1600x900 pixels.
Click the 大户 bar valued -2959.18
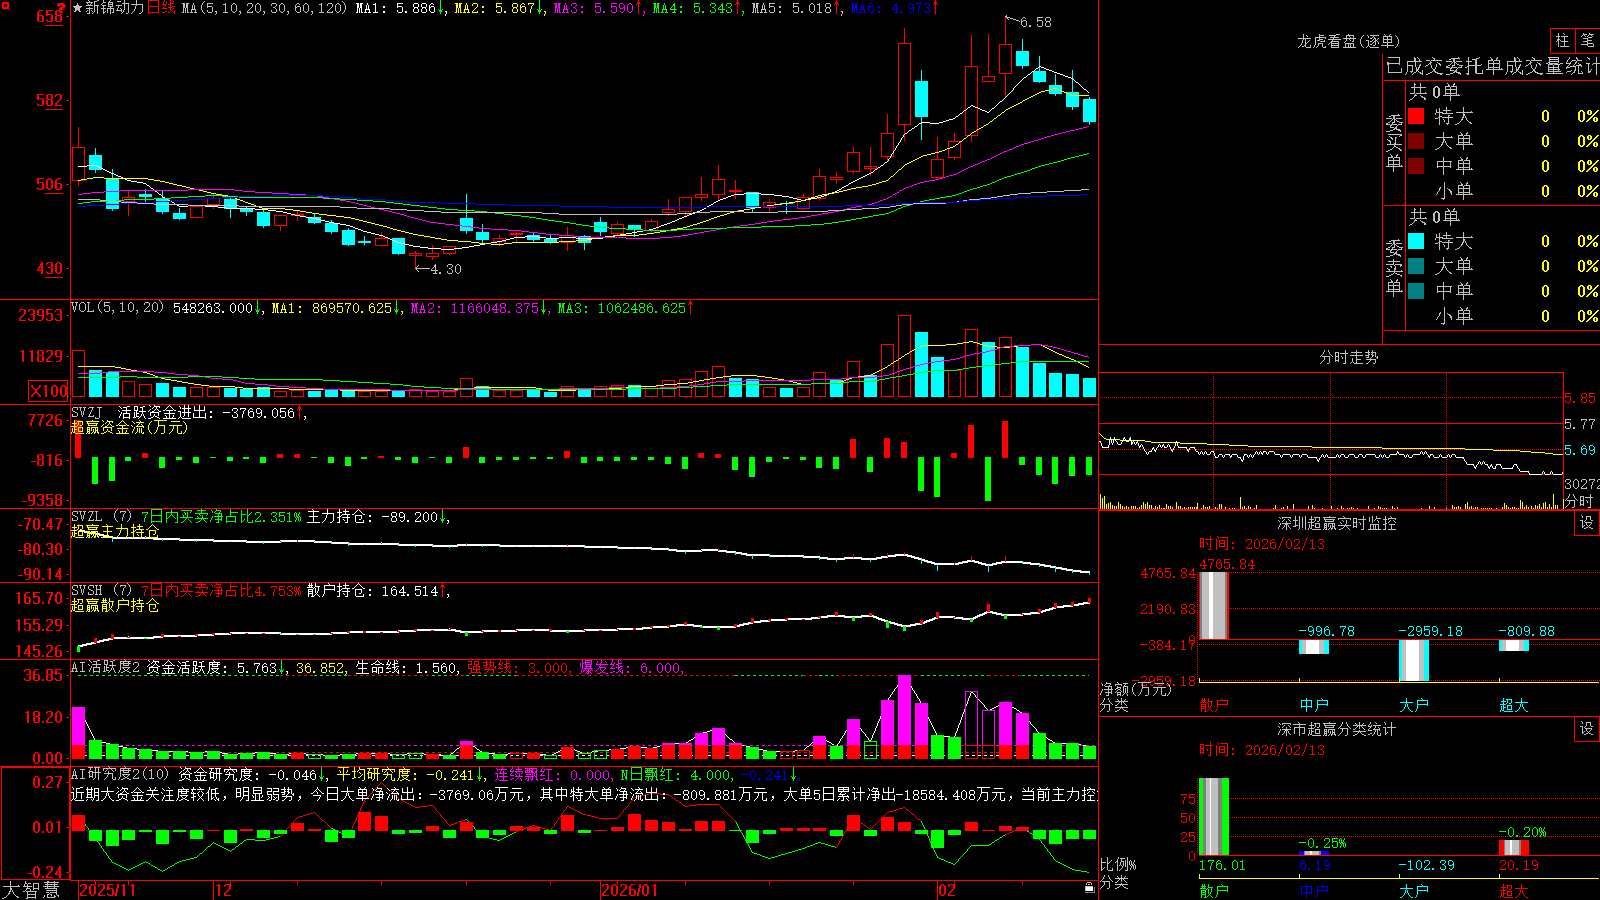pyautogui.click(x=1414, y=660)
